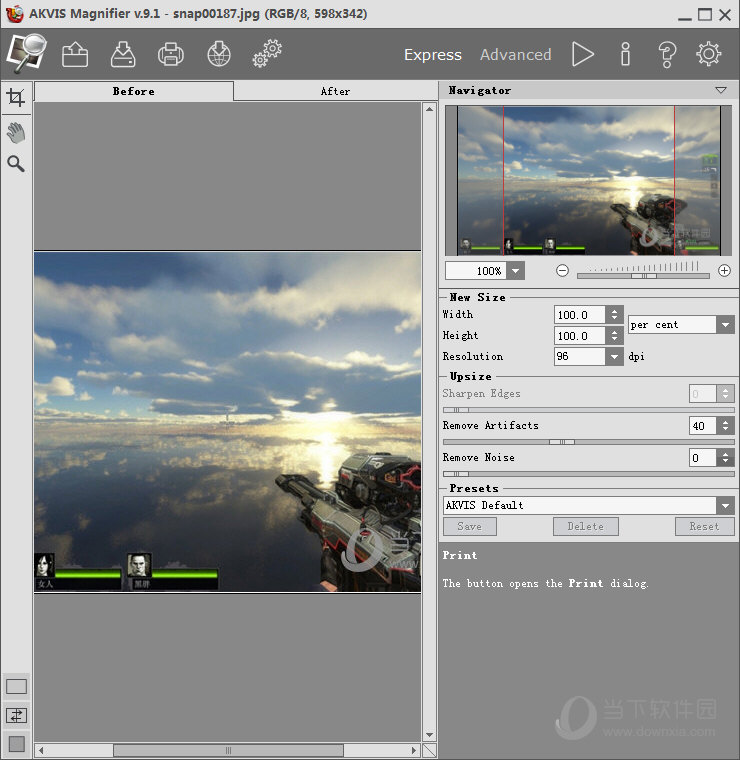The image size is (740, 761).
Task: Click the Sharpen Edges slider
Action: (589, 411)
